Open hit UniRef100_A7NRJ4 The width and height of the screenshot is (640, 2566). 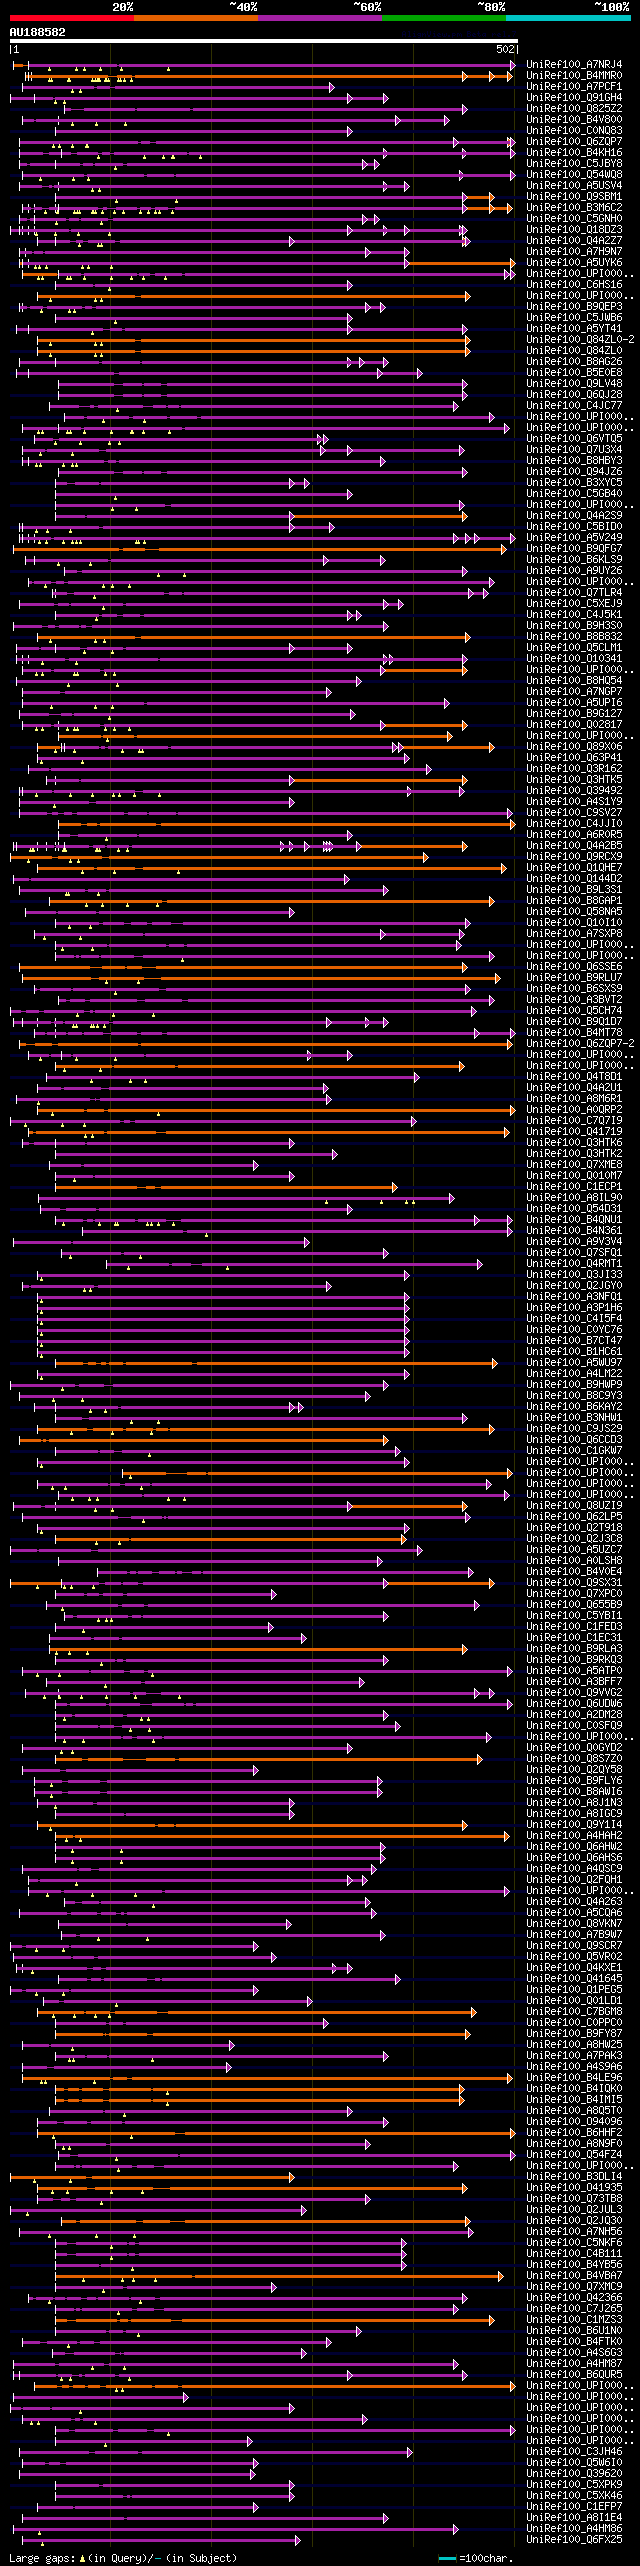pos(574,65)
